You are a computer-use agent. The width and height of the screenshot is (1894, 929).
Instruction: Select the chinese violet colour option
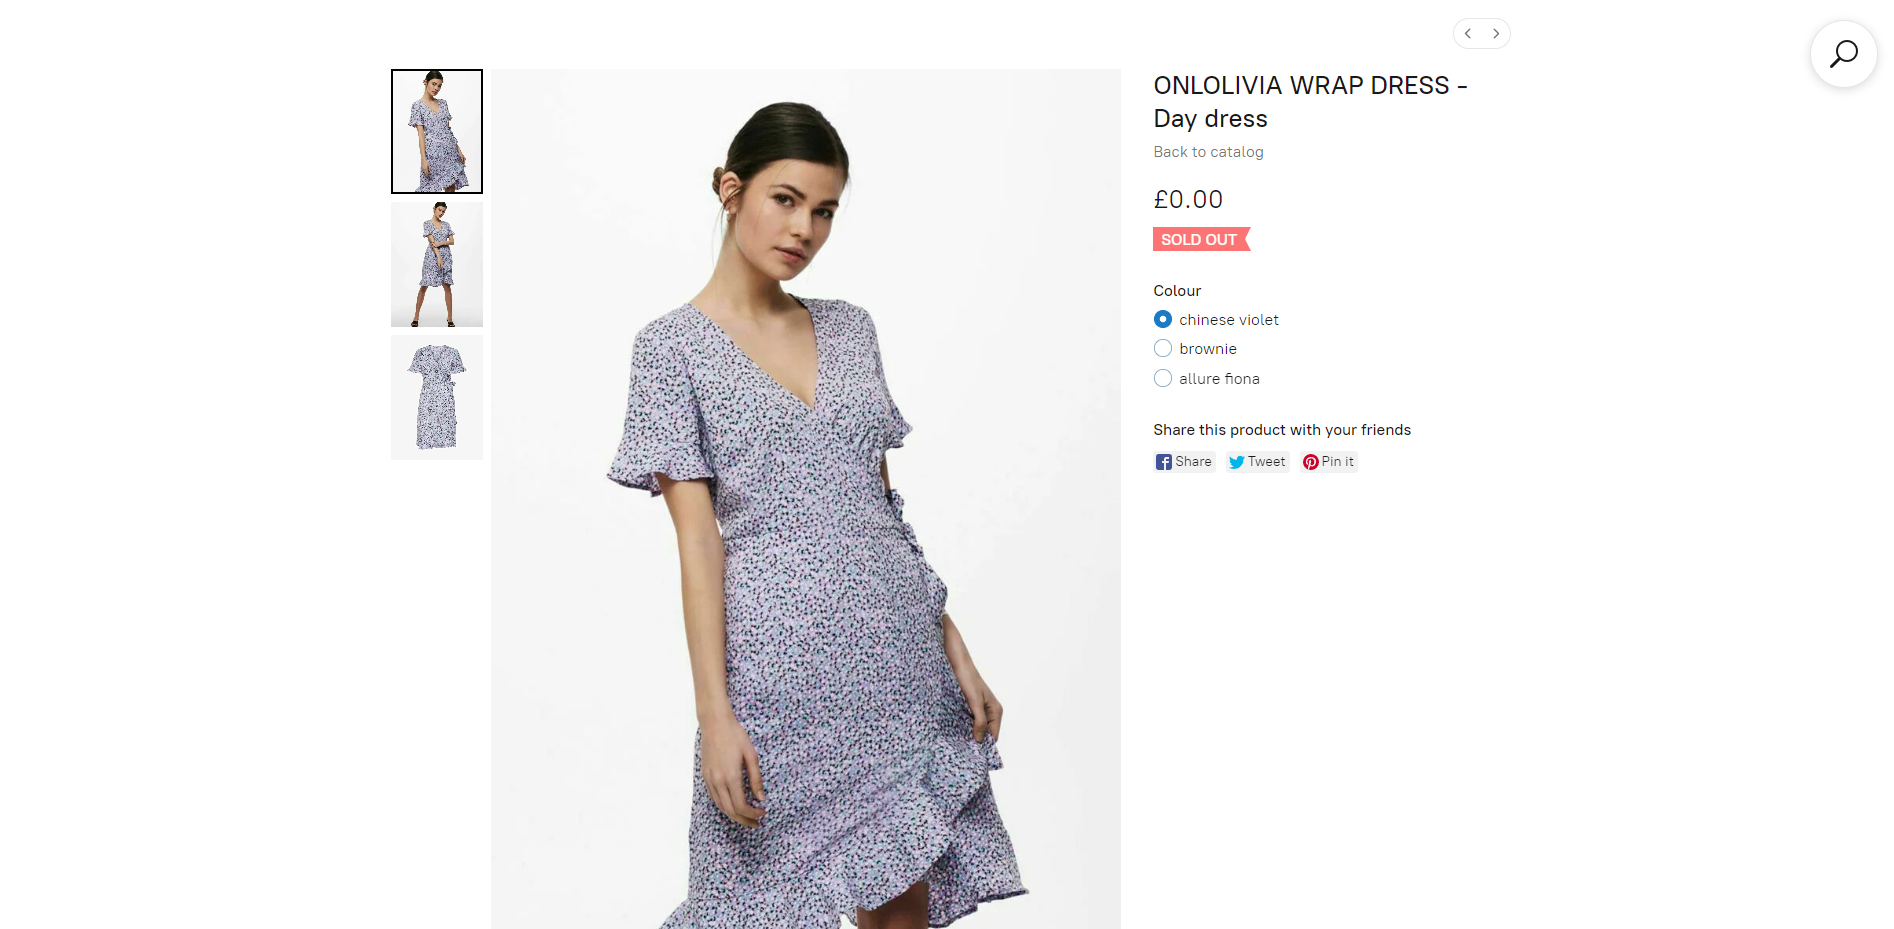[x=1163, y=319]
